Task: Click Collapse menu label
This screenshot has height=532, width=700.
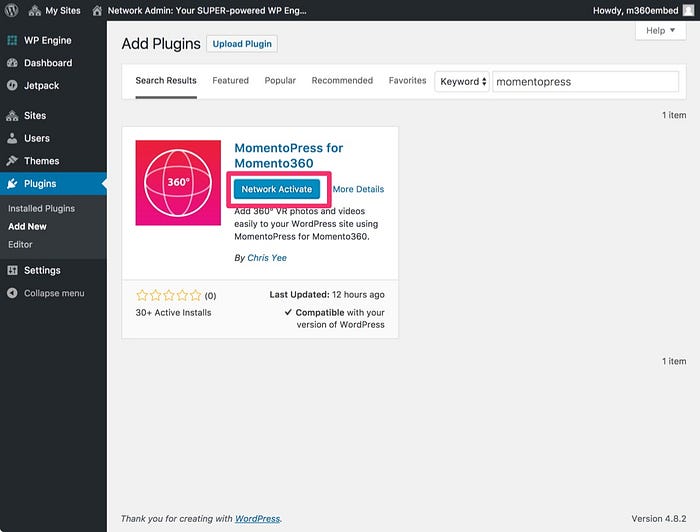Action: click(x=54, y=293)
